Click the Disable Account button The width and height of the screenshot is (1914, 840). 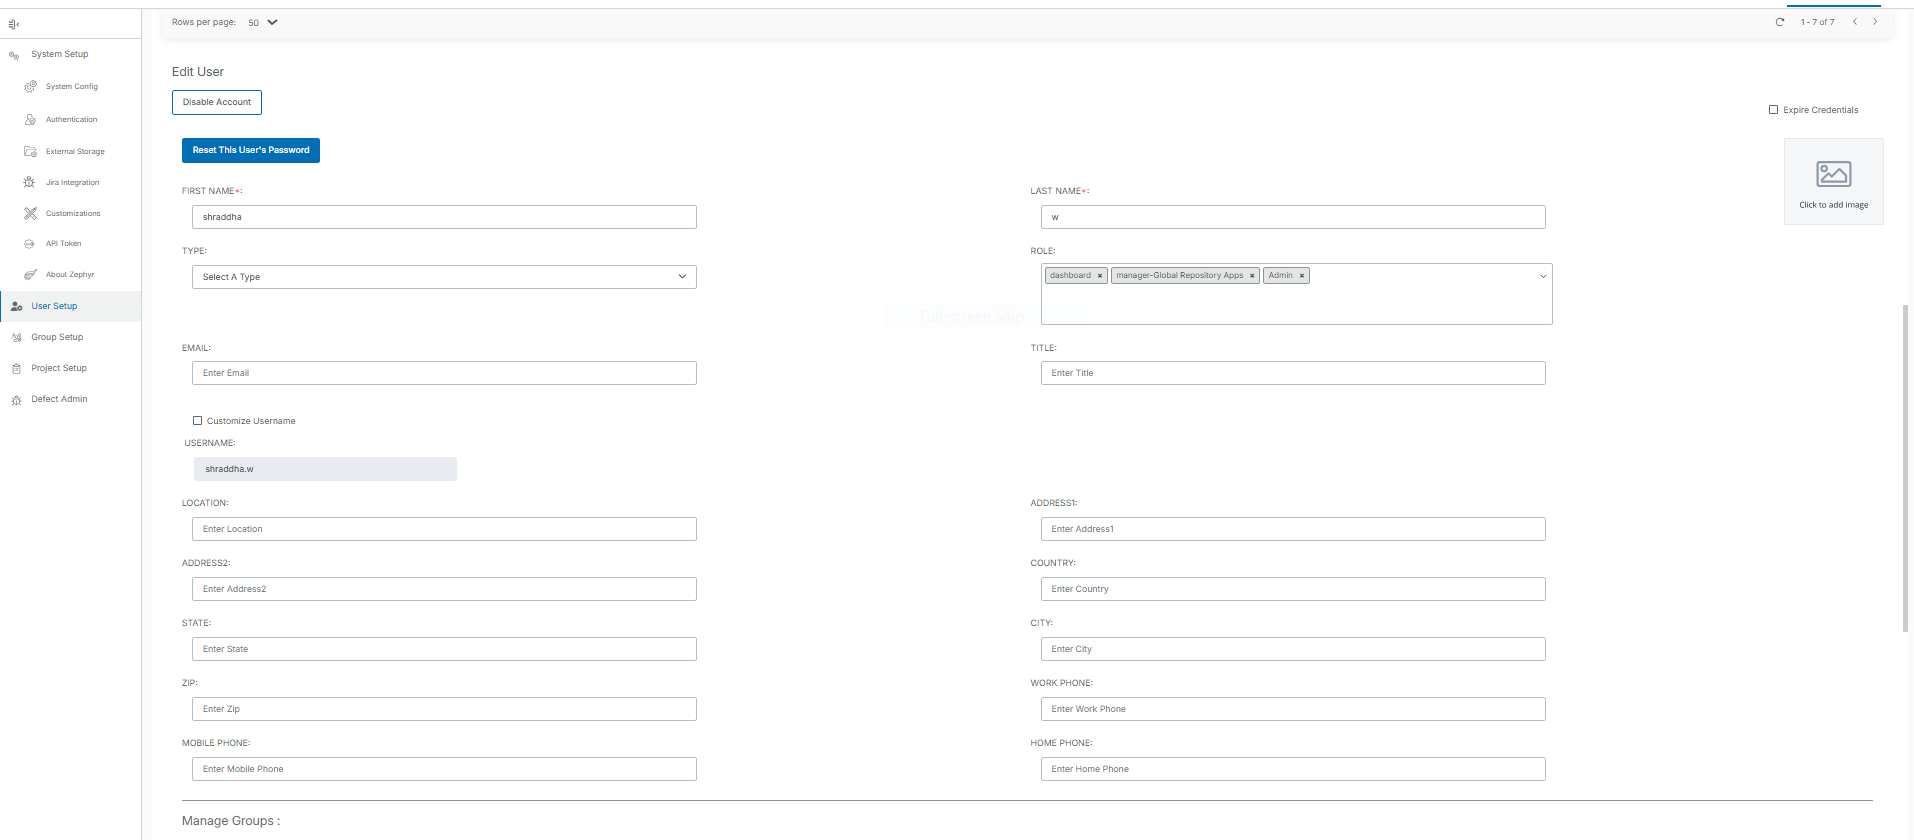click(217, 102)
